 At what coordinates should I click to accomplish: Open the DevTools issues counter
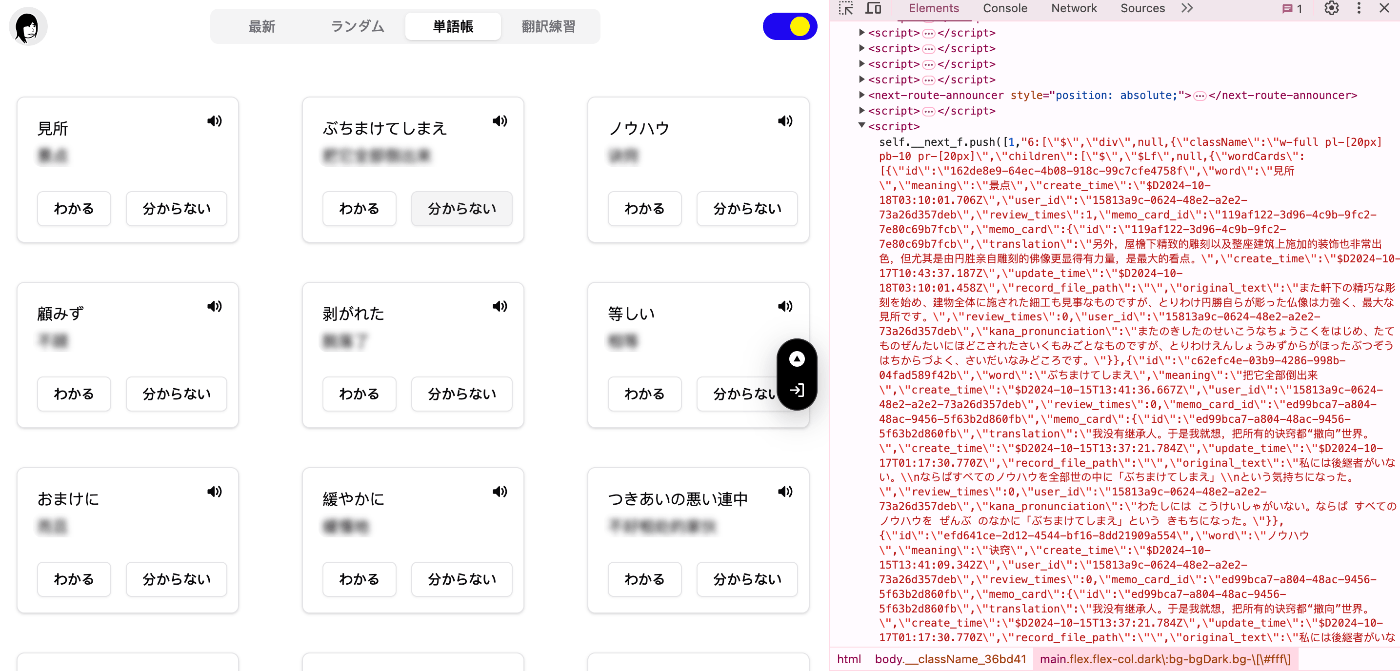[x=1293, y=8]
